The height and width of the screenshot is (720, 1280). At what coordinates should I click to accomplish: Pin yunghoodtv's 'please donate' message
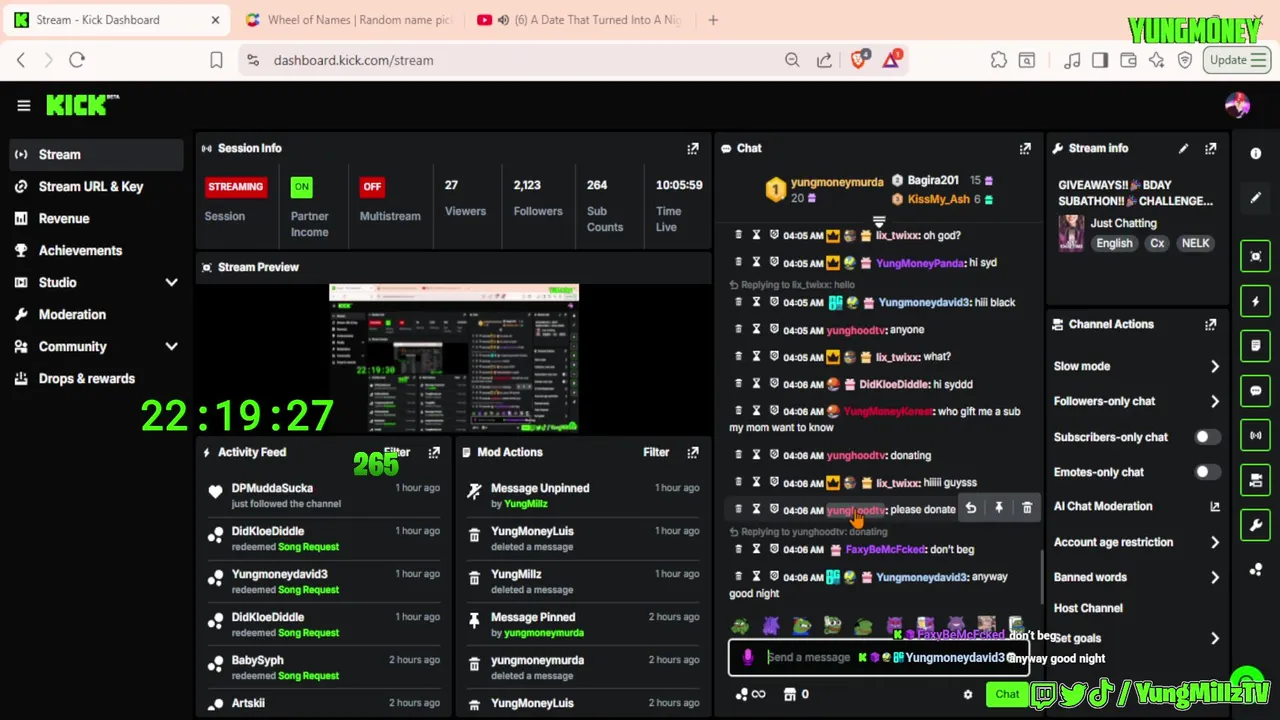(998, 508)
